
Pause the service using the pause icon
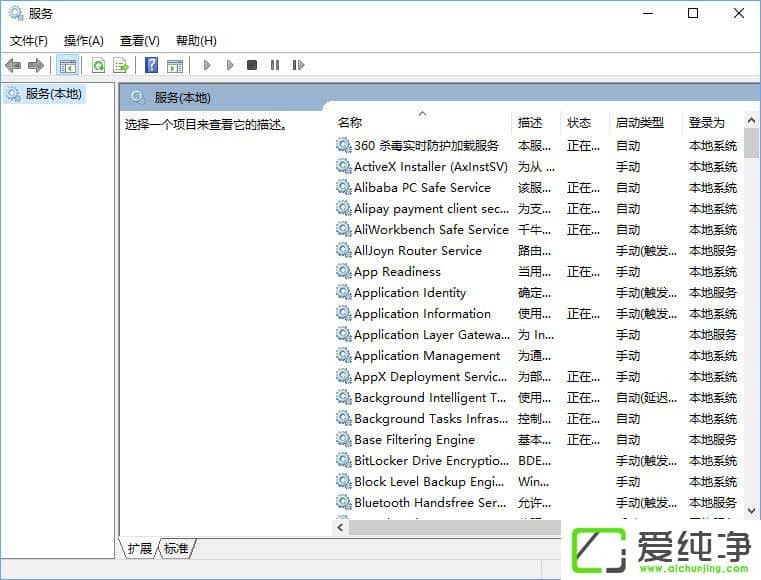coord(275,65)
